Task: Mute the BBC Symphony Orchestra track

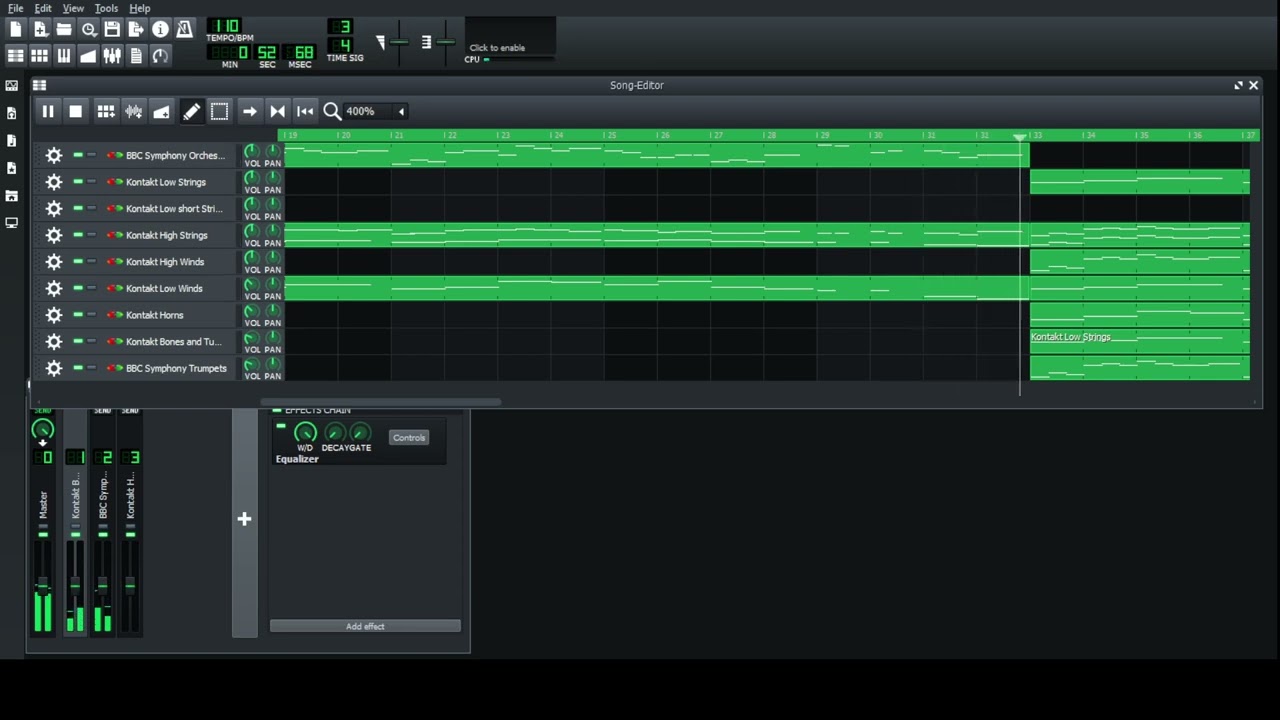Action: coord(78,155)
